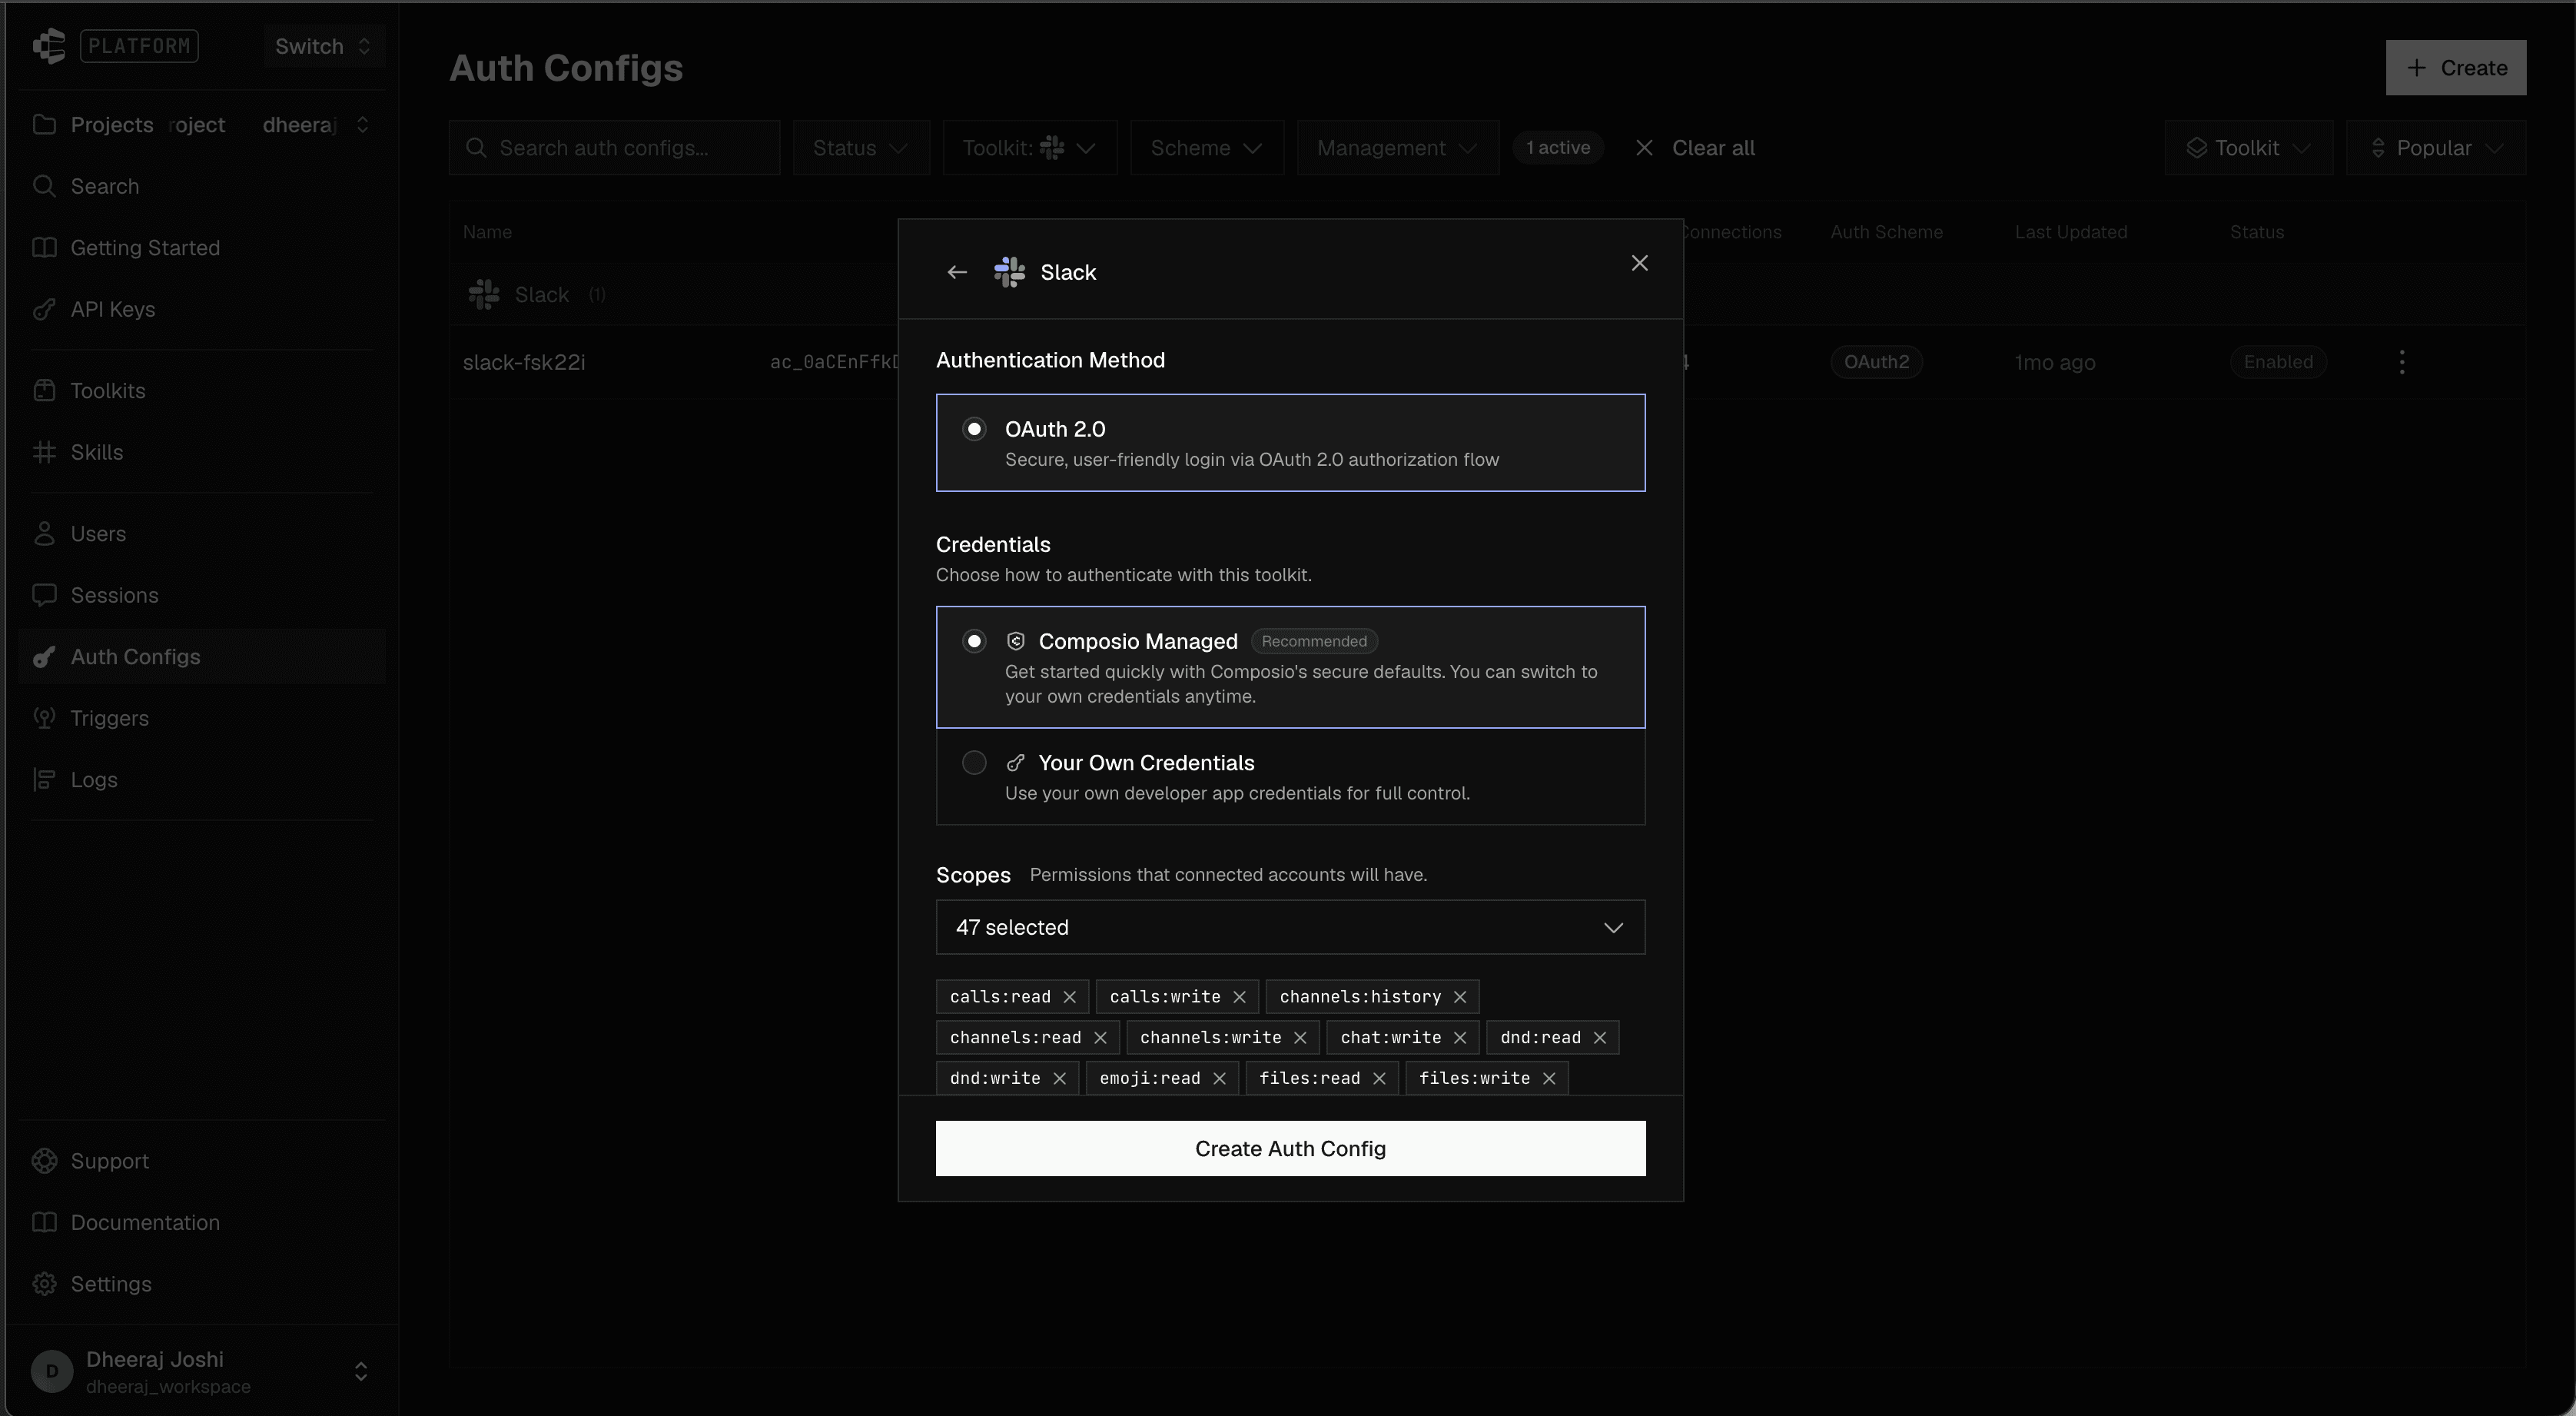Expand the 47 selected scopes dropdown
The width and height of the screenshot is (2576, 1416).
1290,927
